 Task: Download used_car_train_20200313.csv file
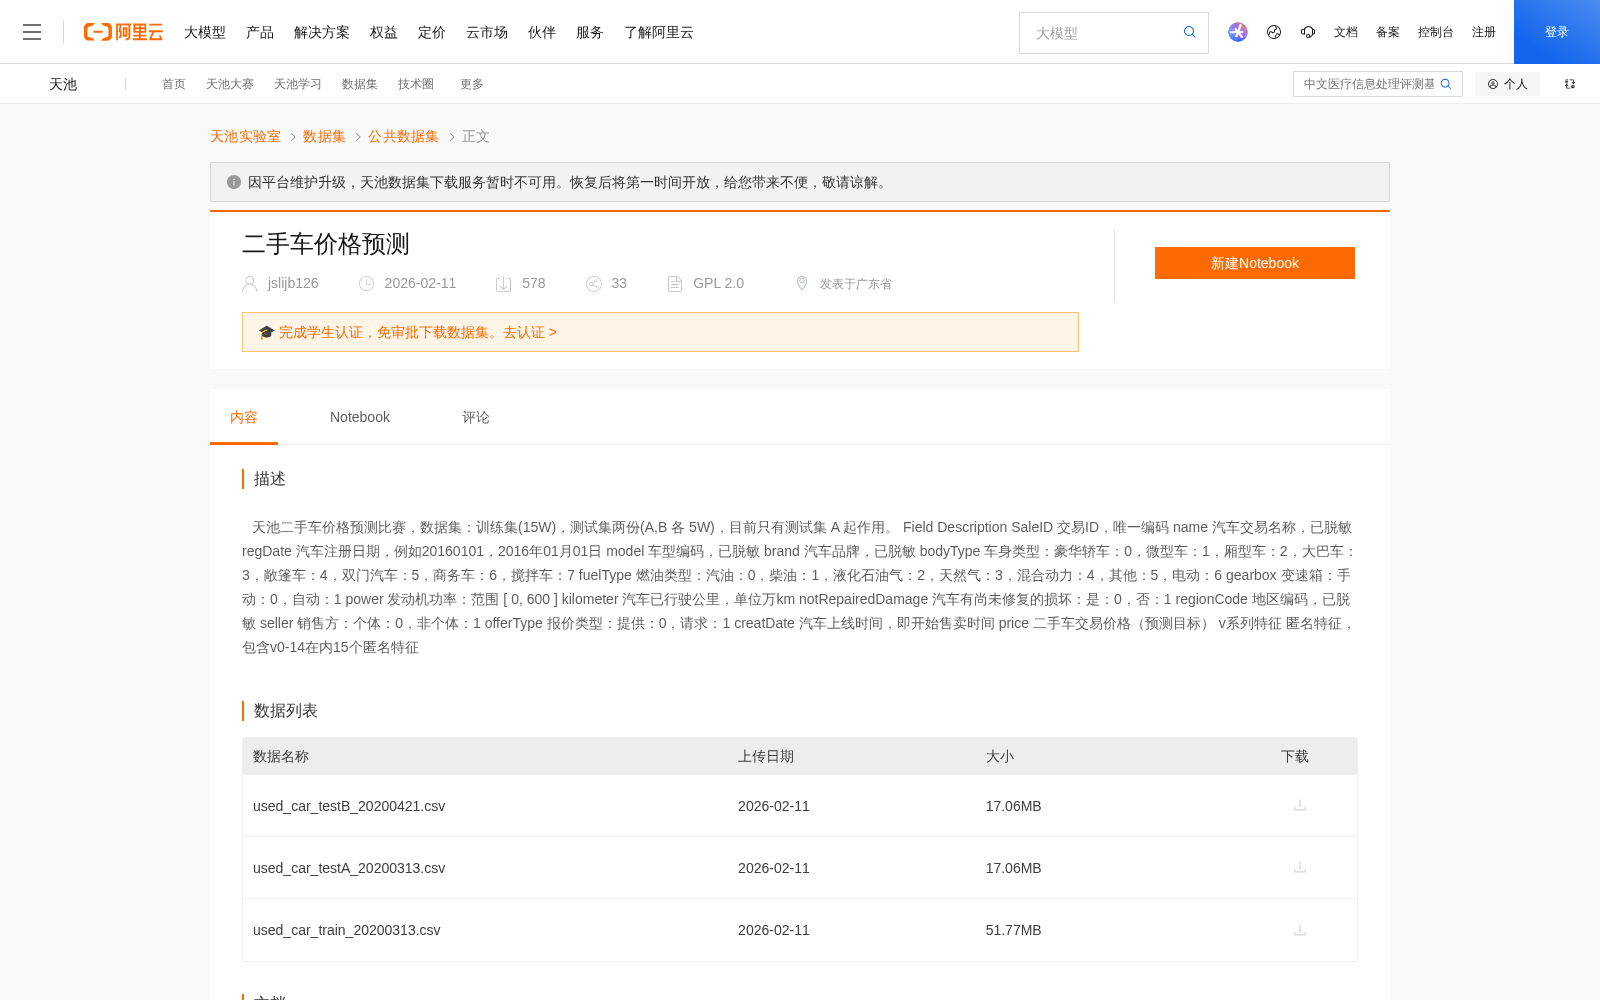pyautogui.click(x=1300, y=930)
